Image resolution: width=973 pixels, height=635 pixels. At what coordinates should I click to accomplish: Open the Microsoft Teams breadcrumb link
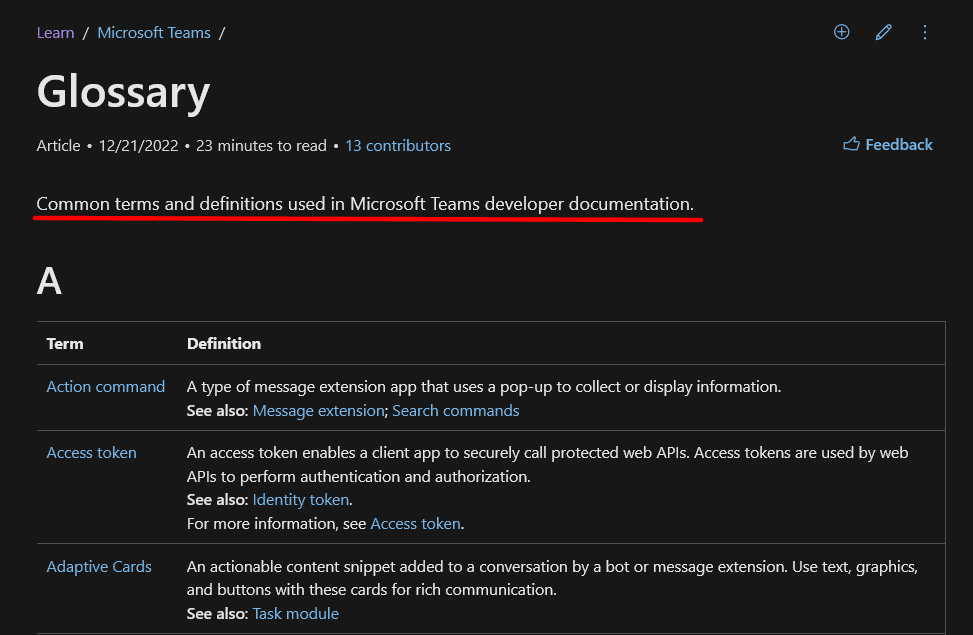tap(154, 33)
